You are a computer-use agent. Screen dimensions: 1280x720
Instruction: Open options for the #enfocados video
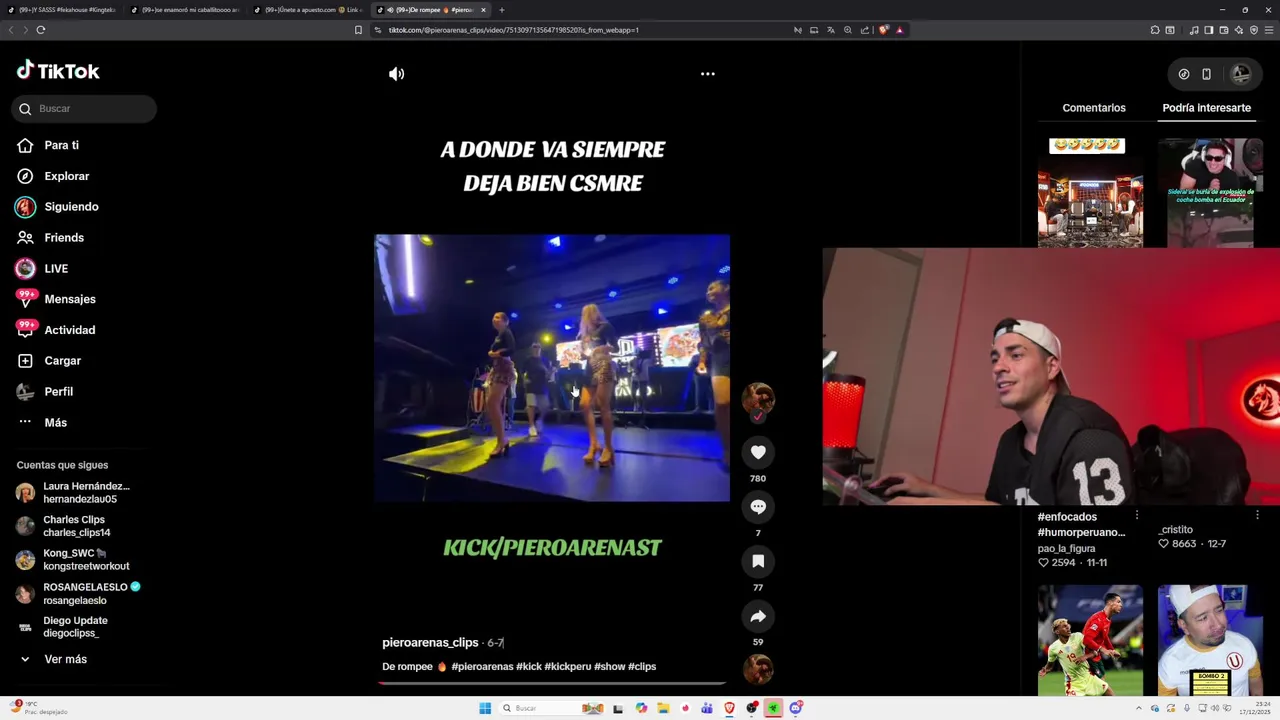coord(1136,516)
